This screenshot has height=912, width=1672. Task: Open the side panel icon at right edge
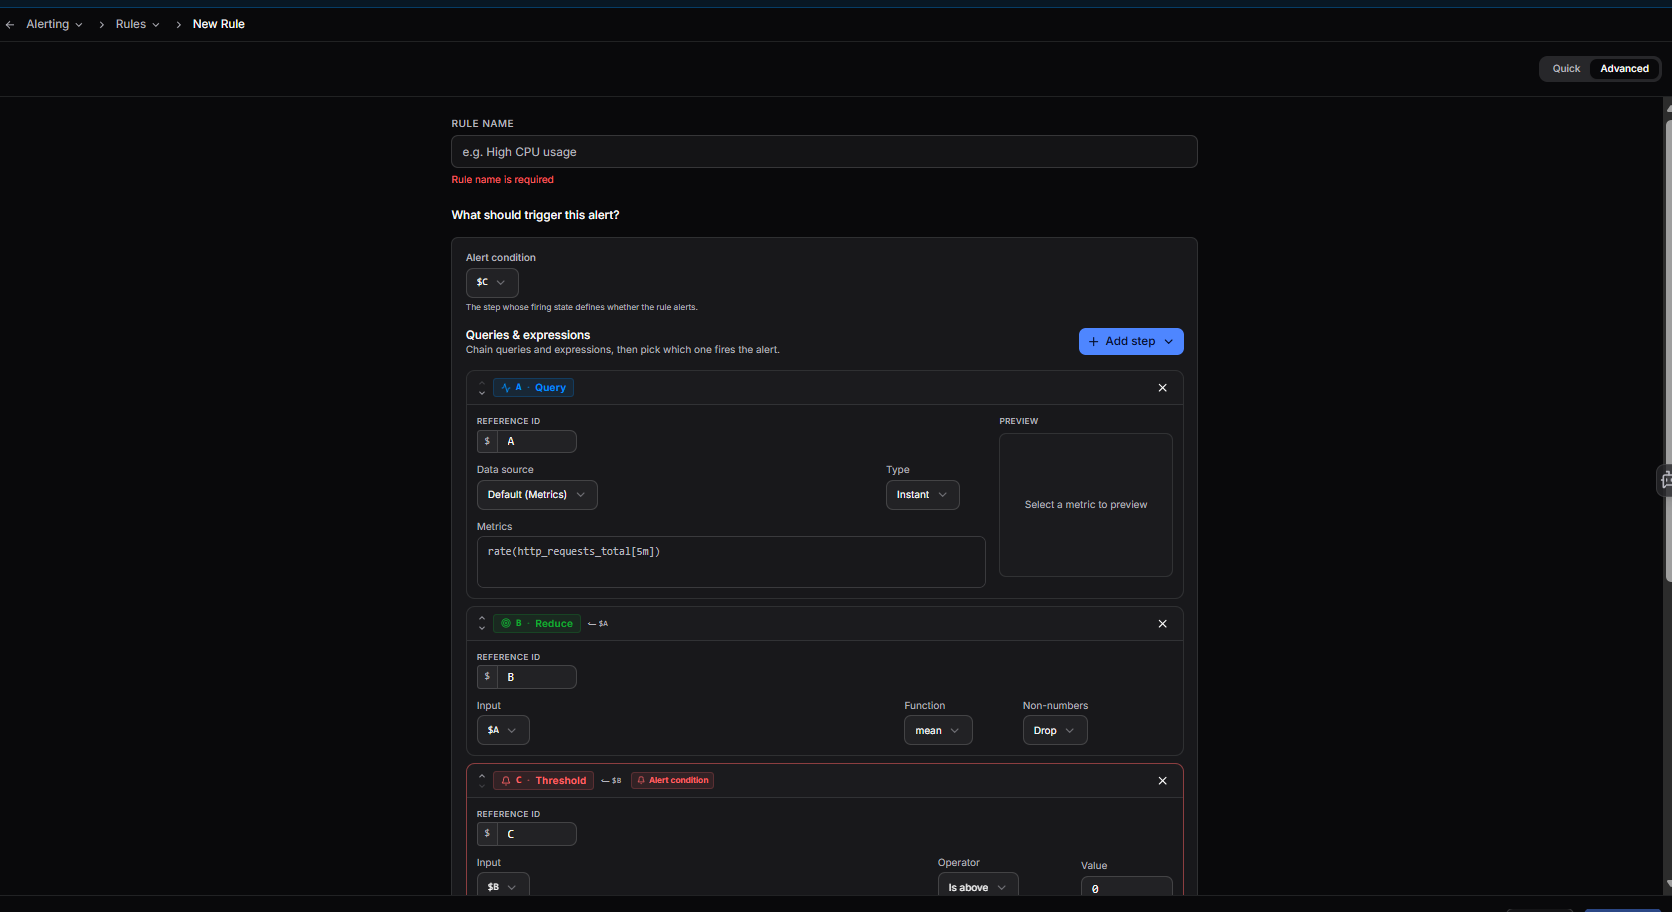tap(1665, 481)
